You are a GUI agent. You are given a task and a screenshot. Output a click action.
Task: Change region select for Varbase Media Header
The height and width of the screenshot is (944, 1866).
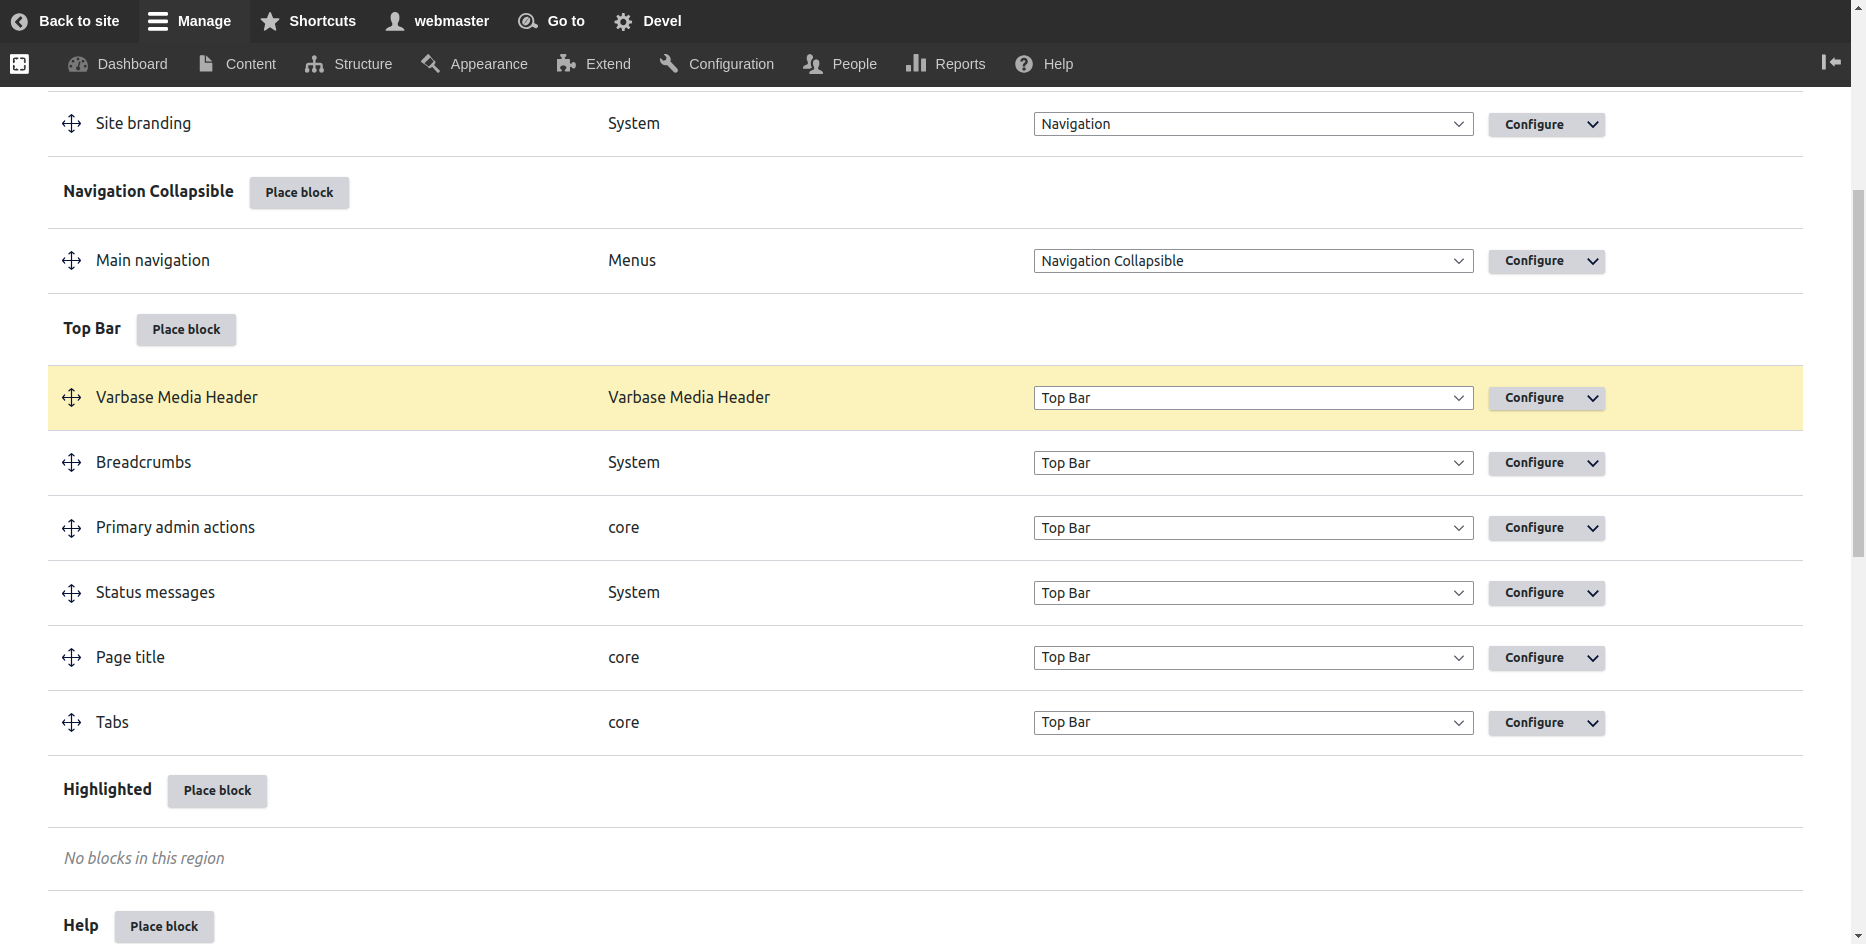pyautogui.click(x=1252, y=398)
